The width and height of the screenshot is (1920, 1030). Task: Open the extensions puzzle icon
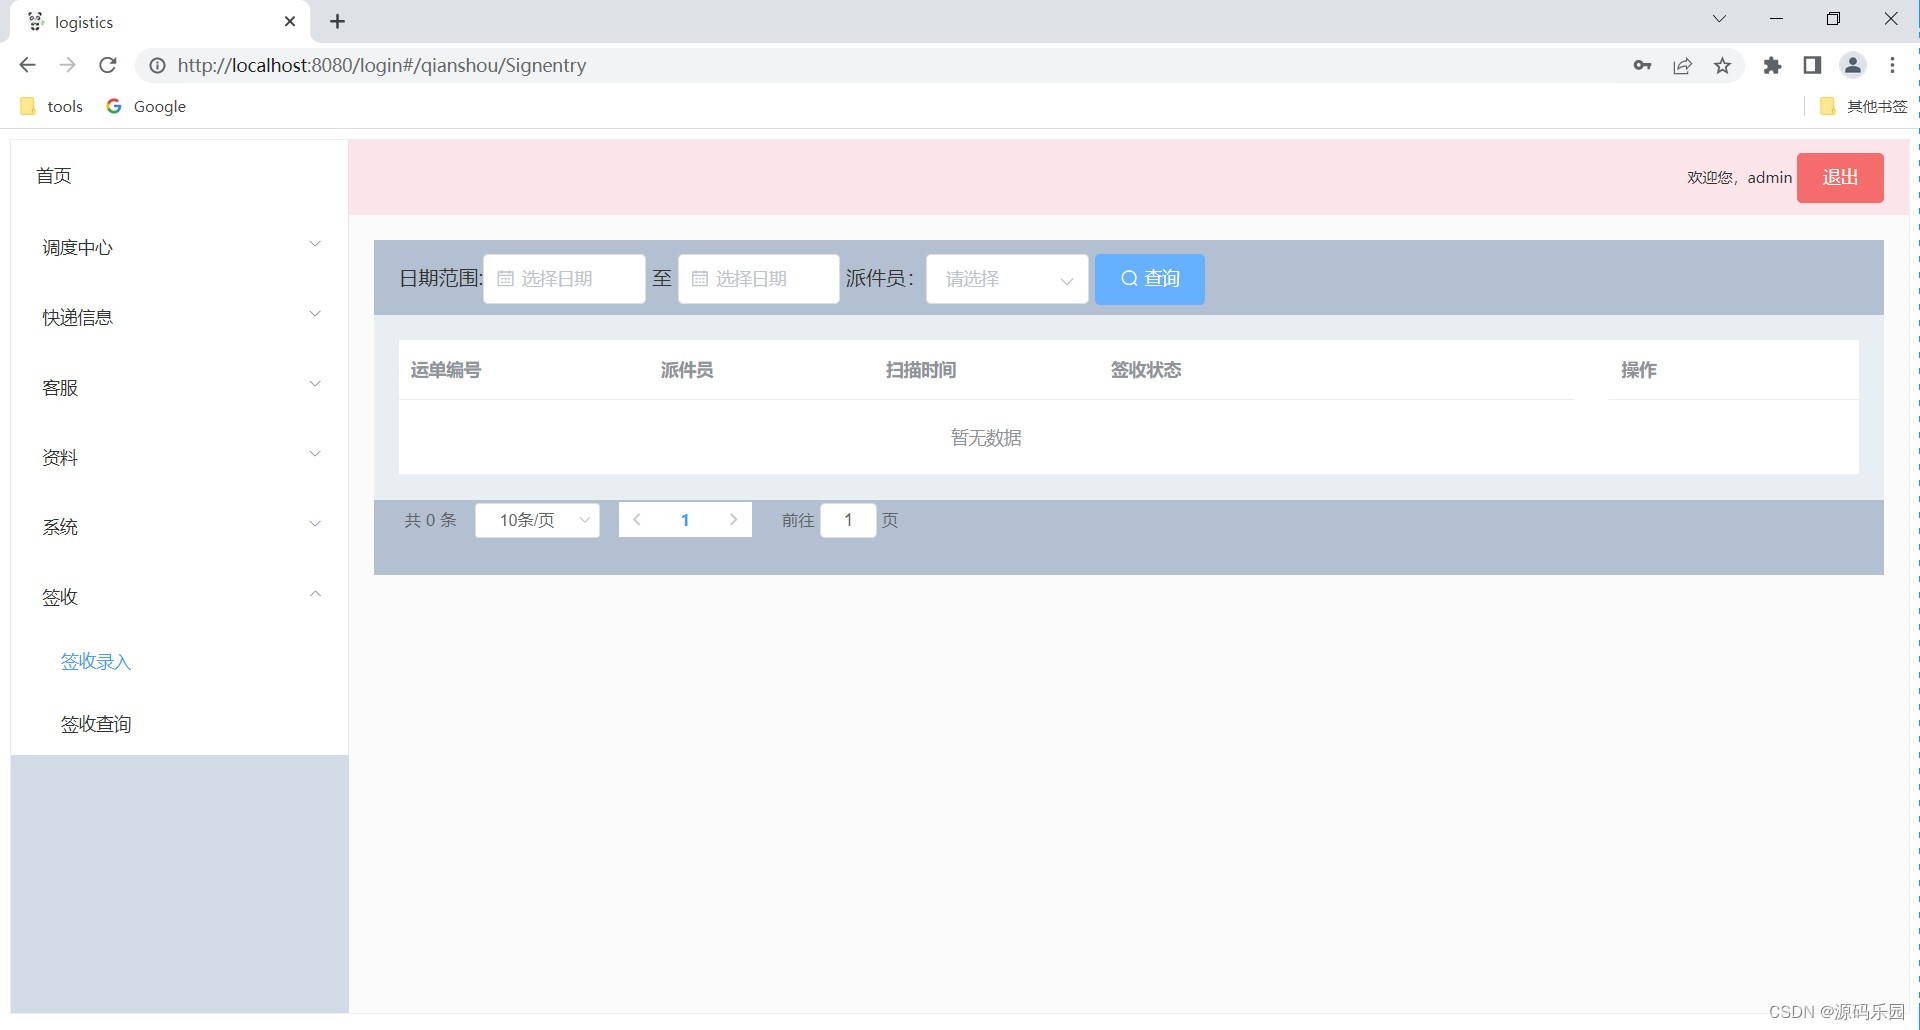[x=1772, y=65]
